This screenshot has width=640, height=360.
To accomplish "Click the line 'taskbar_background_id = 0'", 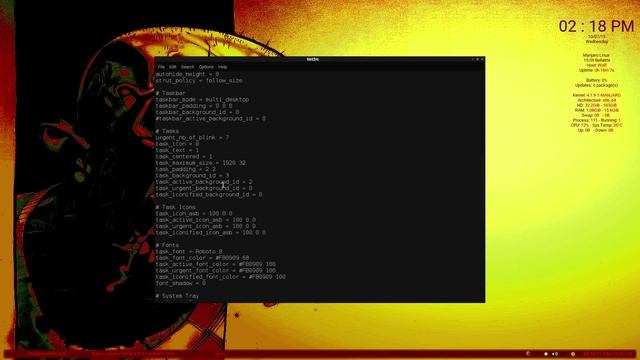I will (197, 112).
